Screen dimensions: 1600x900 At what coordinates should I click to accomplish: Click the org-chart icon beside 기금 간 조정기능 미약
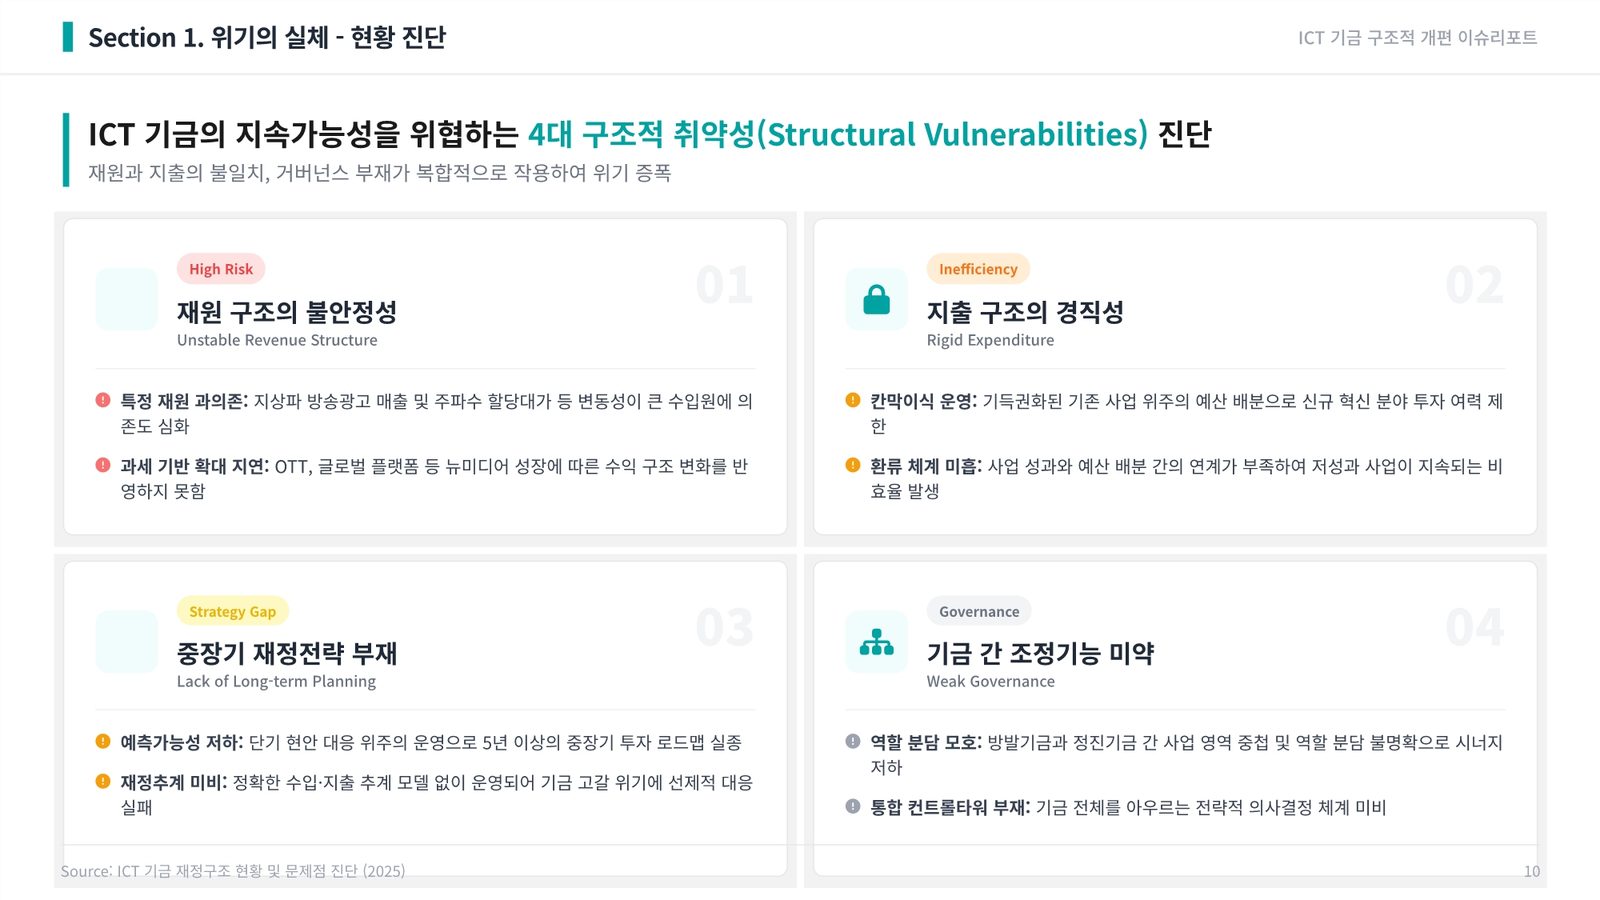[877, 641]
